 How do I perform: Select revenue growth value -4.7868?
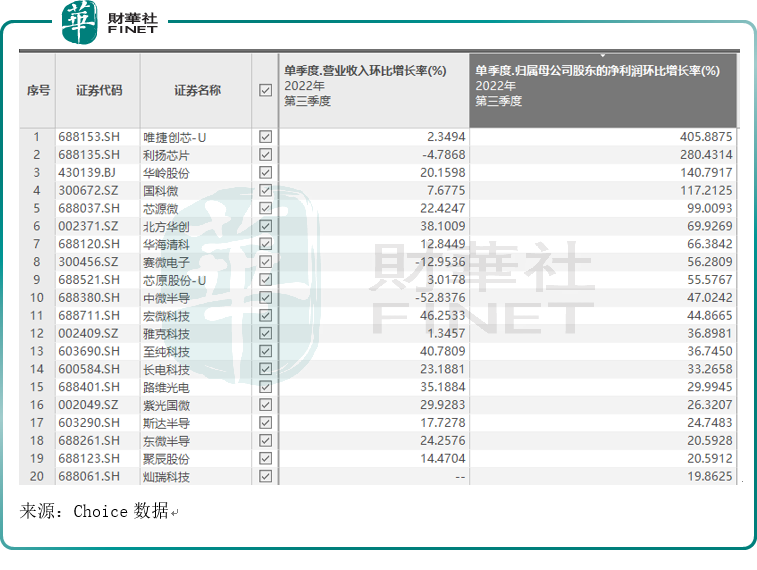[443, 155]
